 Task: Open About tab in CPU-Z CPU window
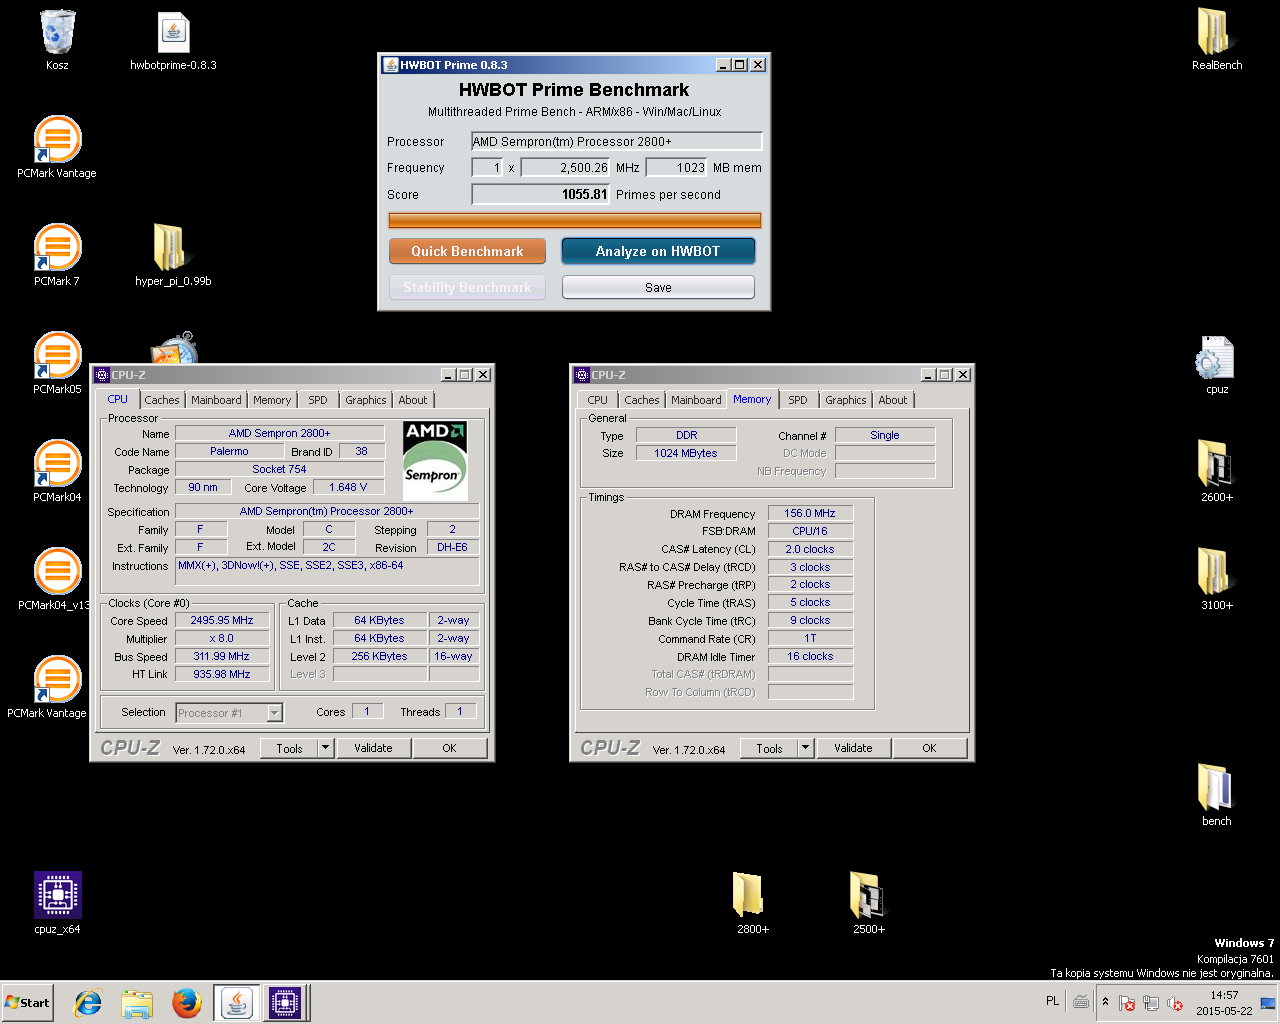[x=413, y=400]
